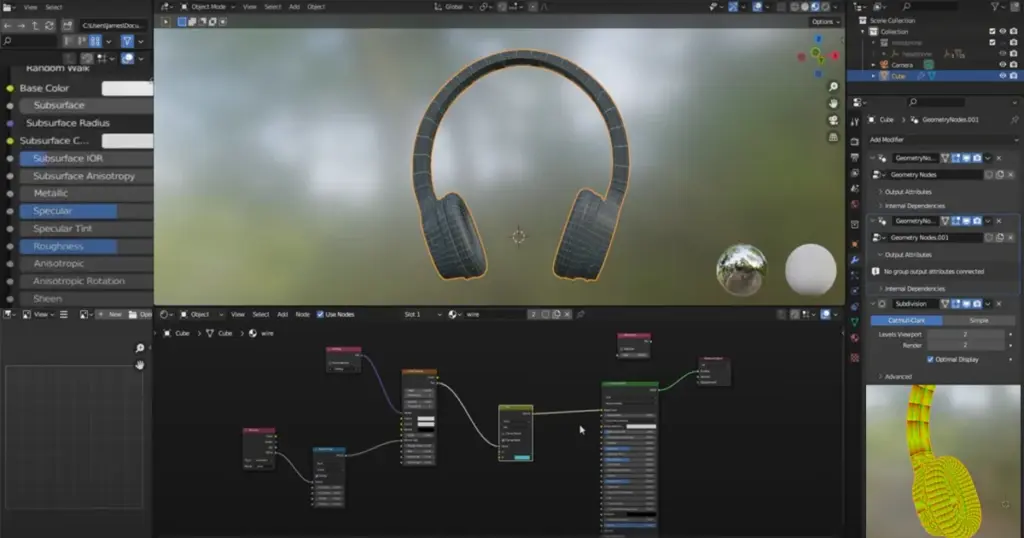The width and height of the screenshot is (1024, 538).
Task: Click the pan hand icon in viewport
Action: pyautogui.click(x=833, y=104)
